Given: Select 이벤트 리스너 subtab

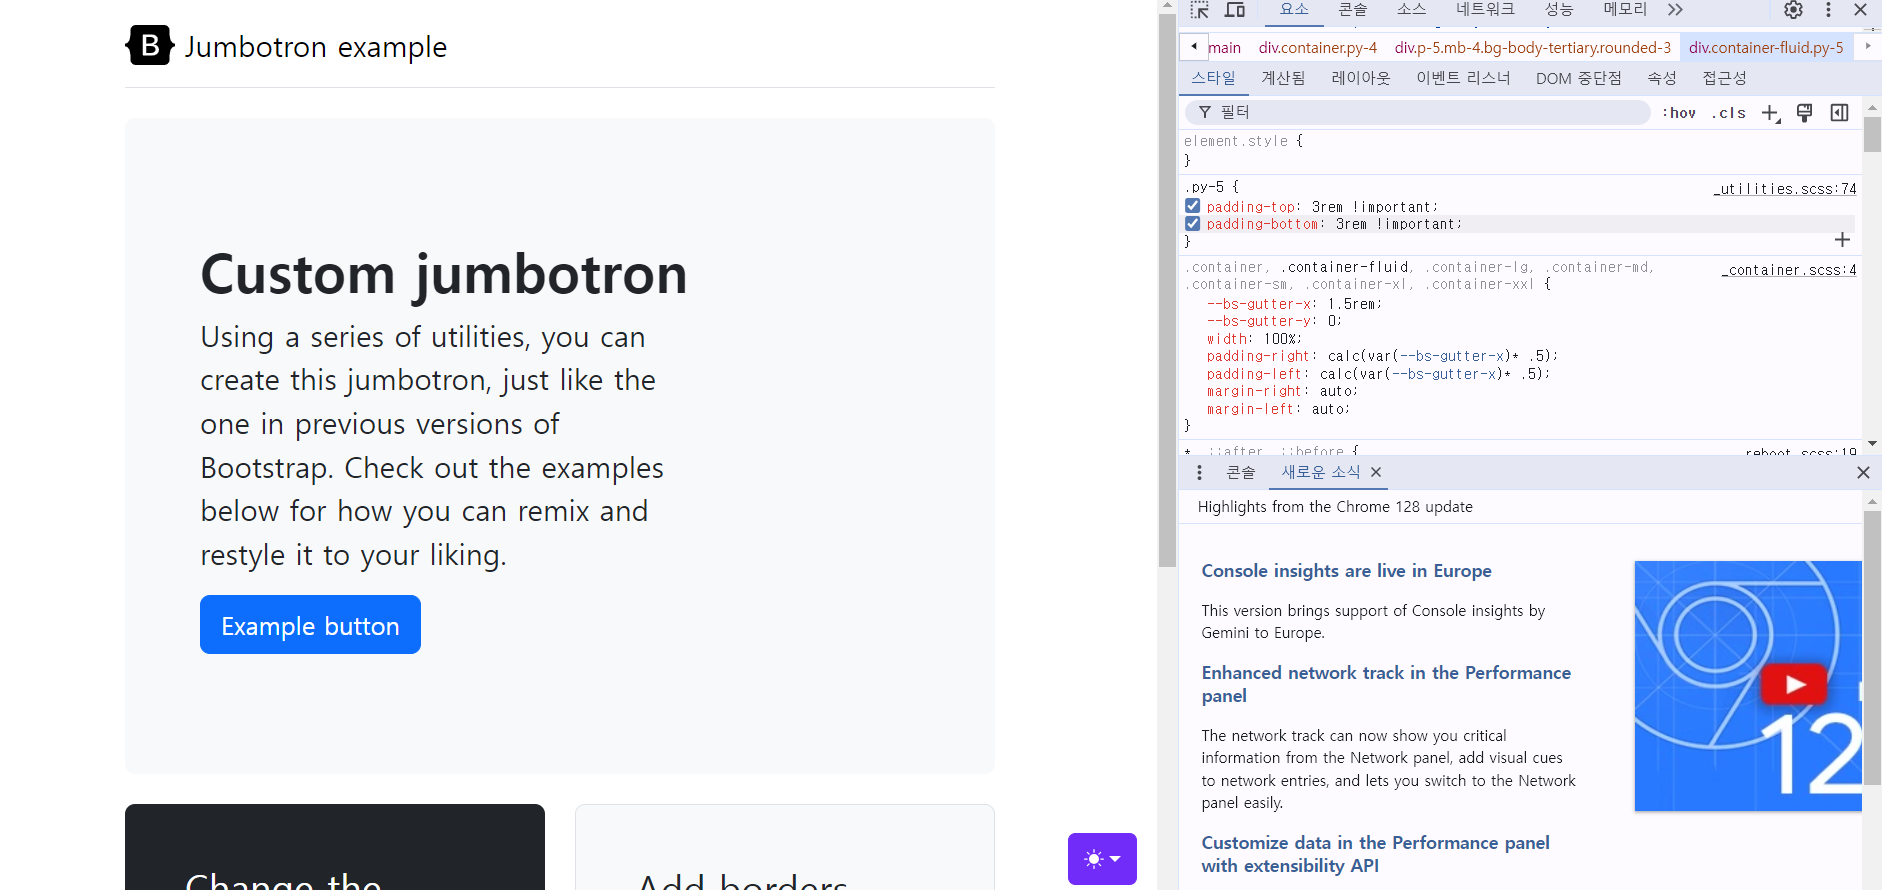Looking at the screenshot, I should pyautogui.click(x=1463, y=78).
